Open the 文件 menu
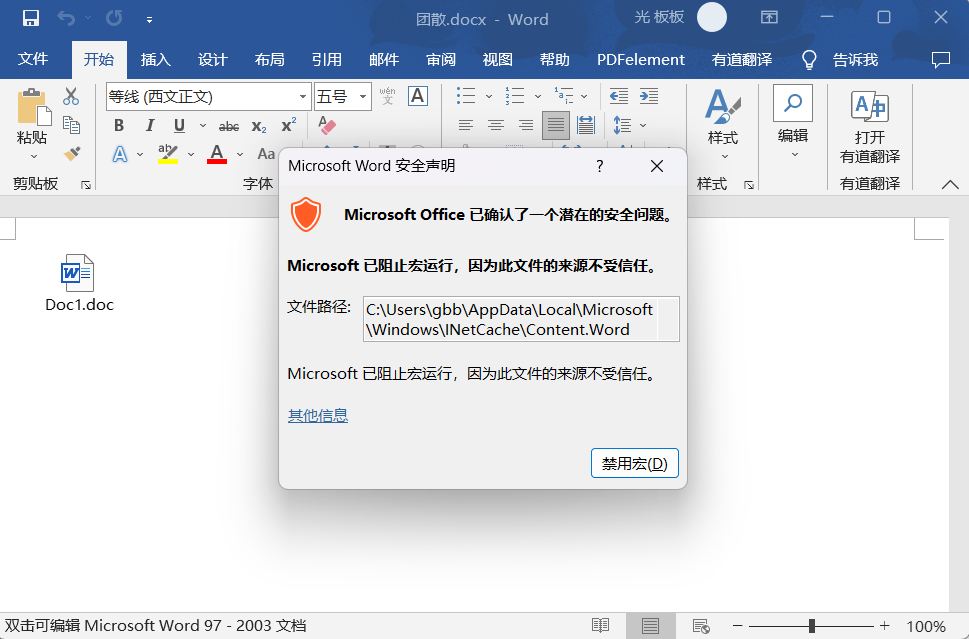969x639 pixels. coord(33,59)
